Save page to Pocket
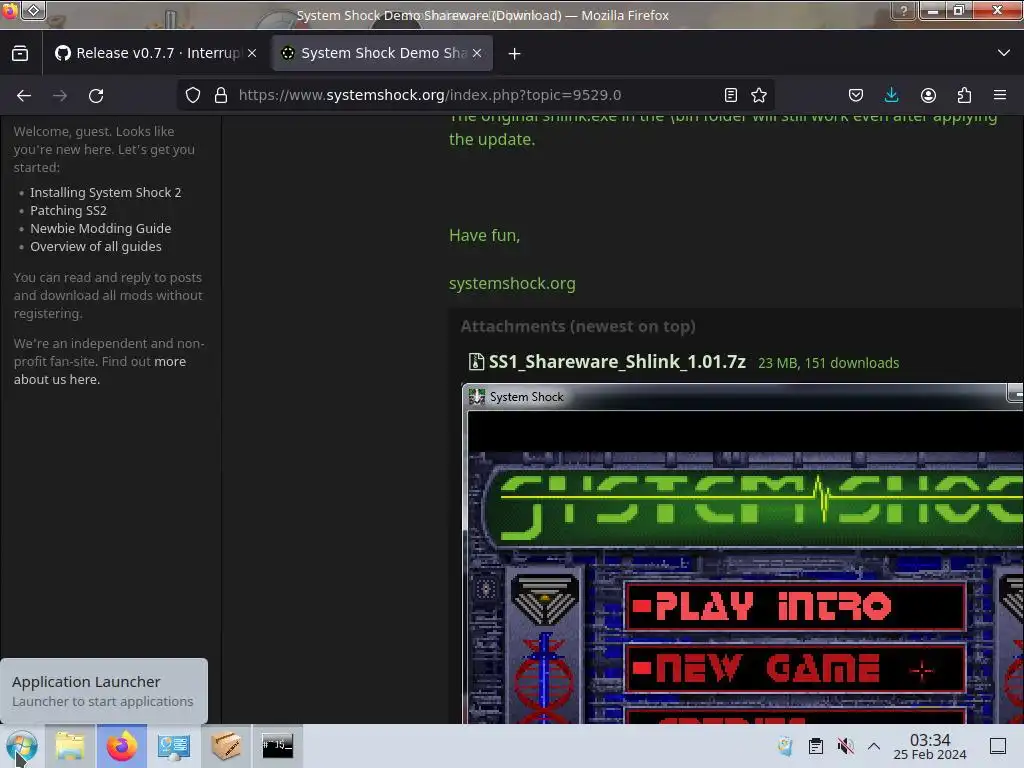This screenshot has height=768, width=1024. (856, 95)
